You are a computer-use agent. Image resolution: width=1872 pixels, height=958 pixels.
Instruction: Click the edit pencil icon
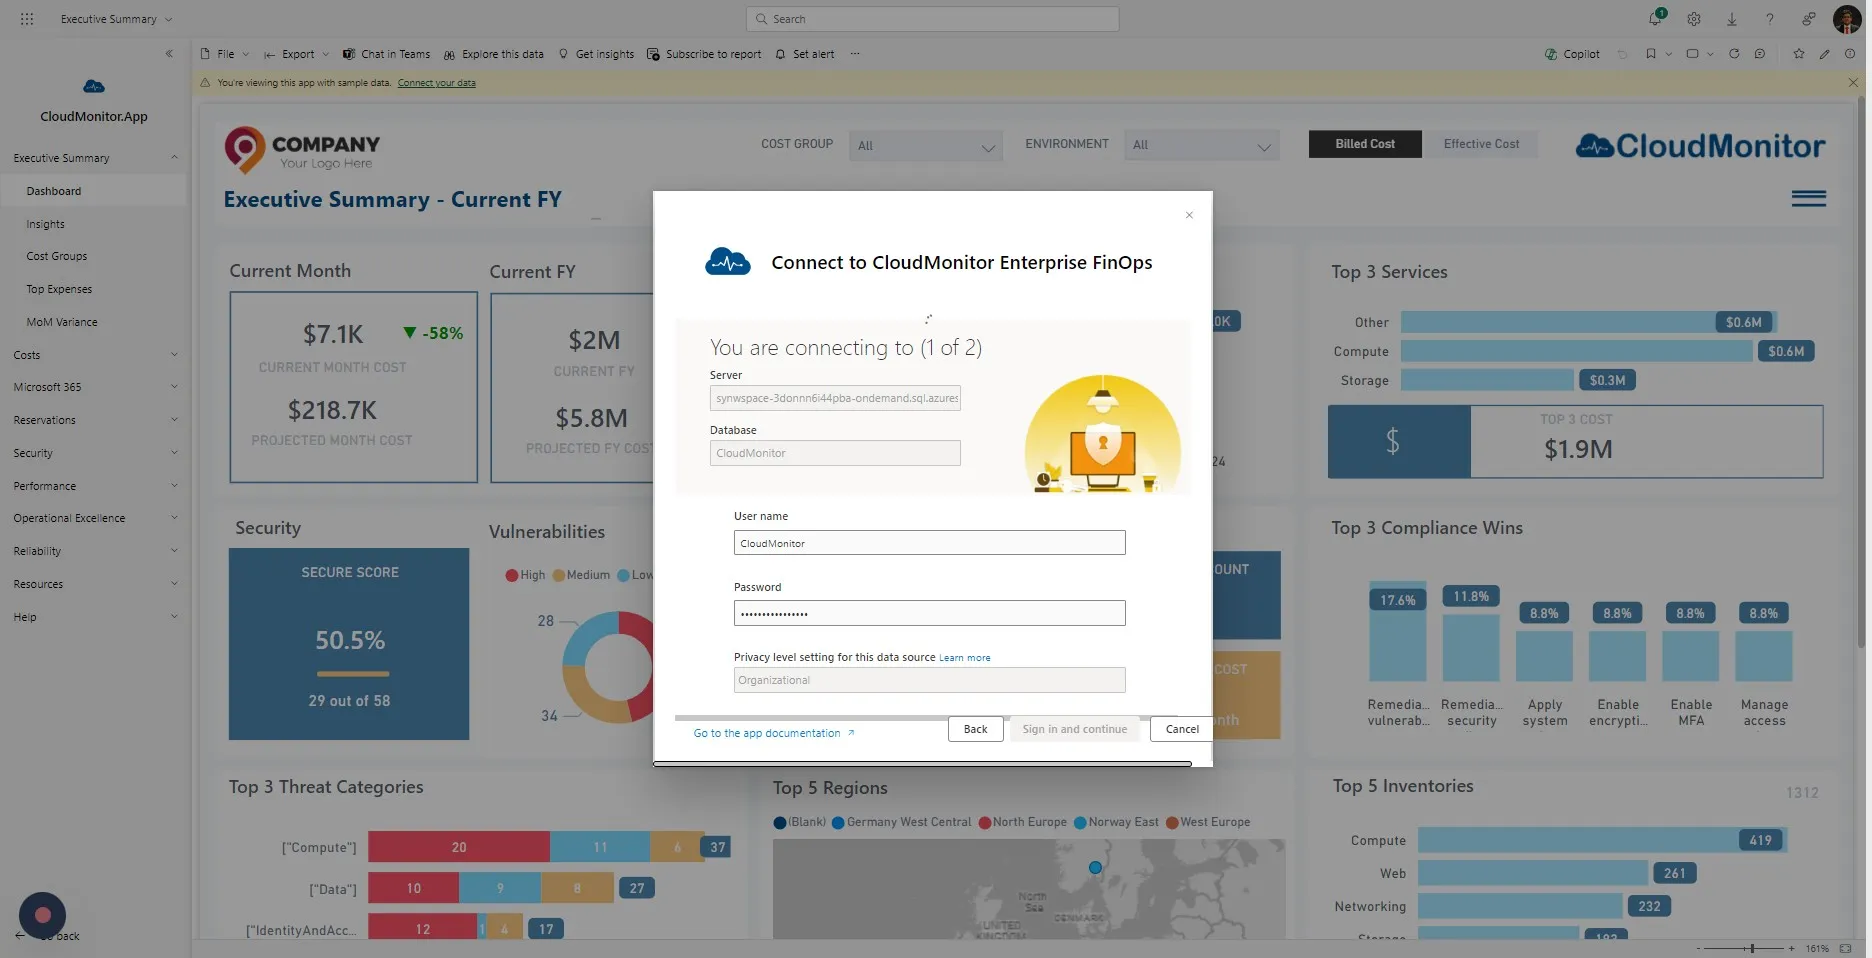[1825, 54]
